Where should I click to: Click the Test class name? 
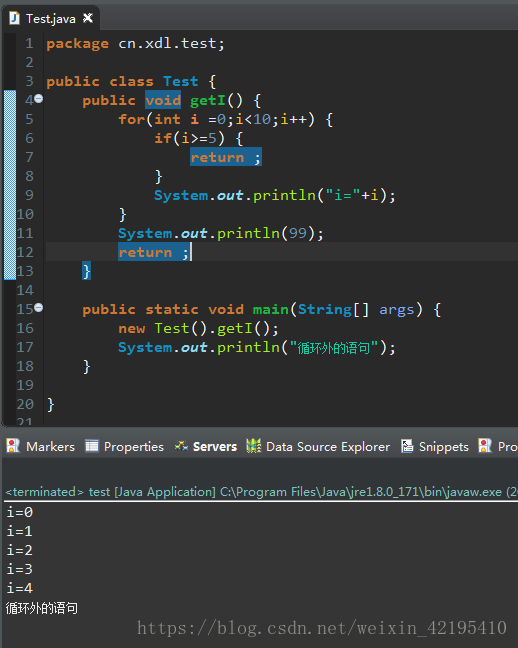[181, 81]
